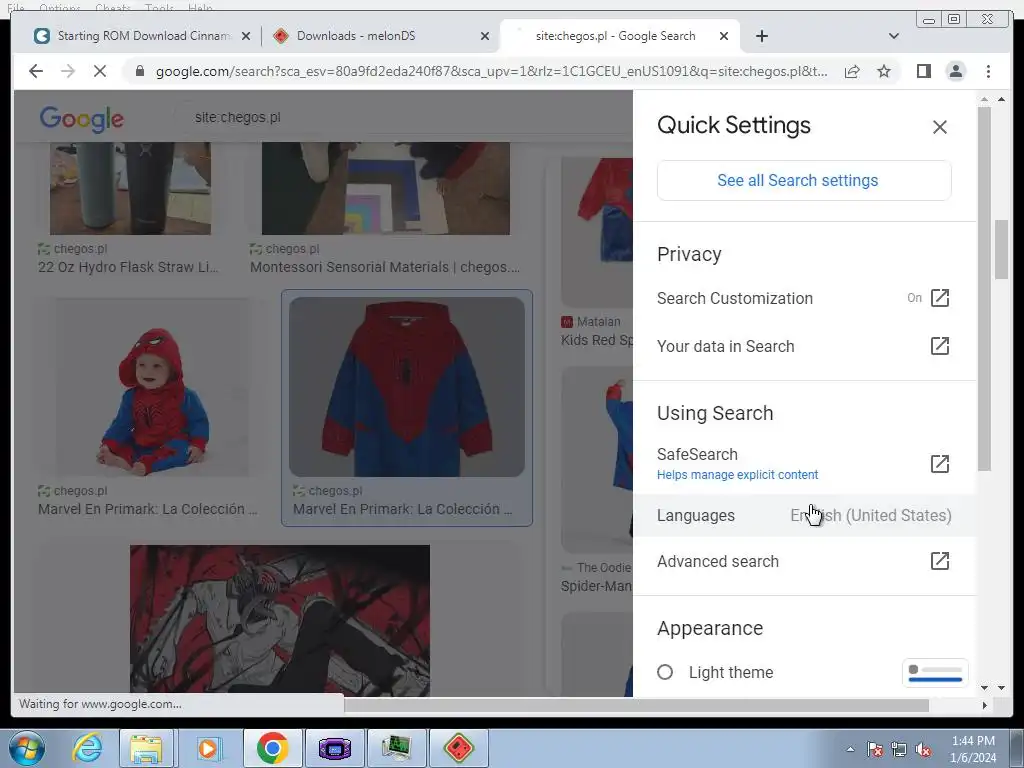
Task: Open See all Search settings
Action: (804, 180)
